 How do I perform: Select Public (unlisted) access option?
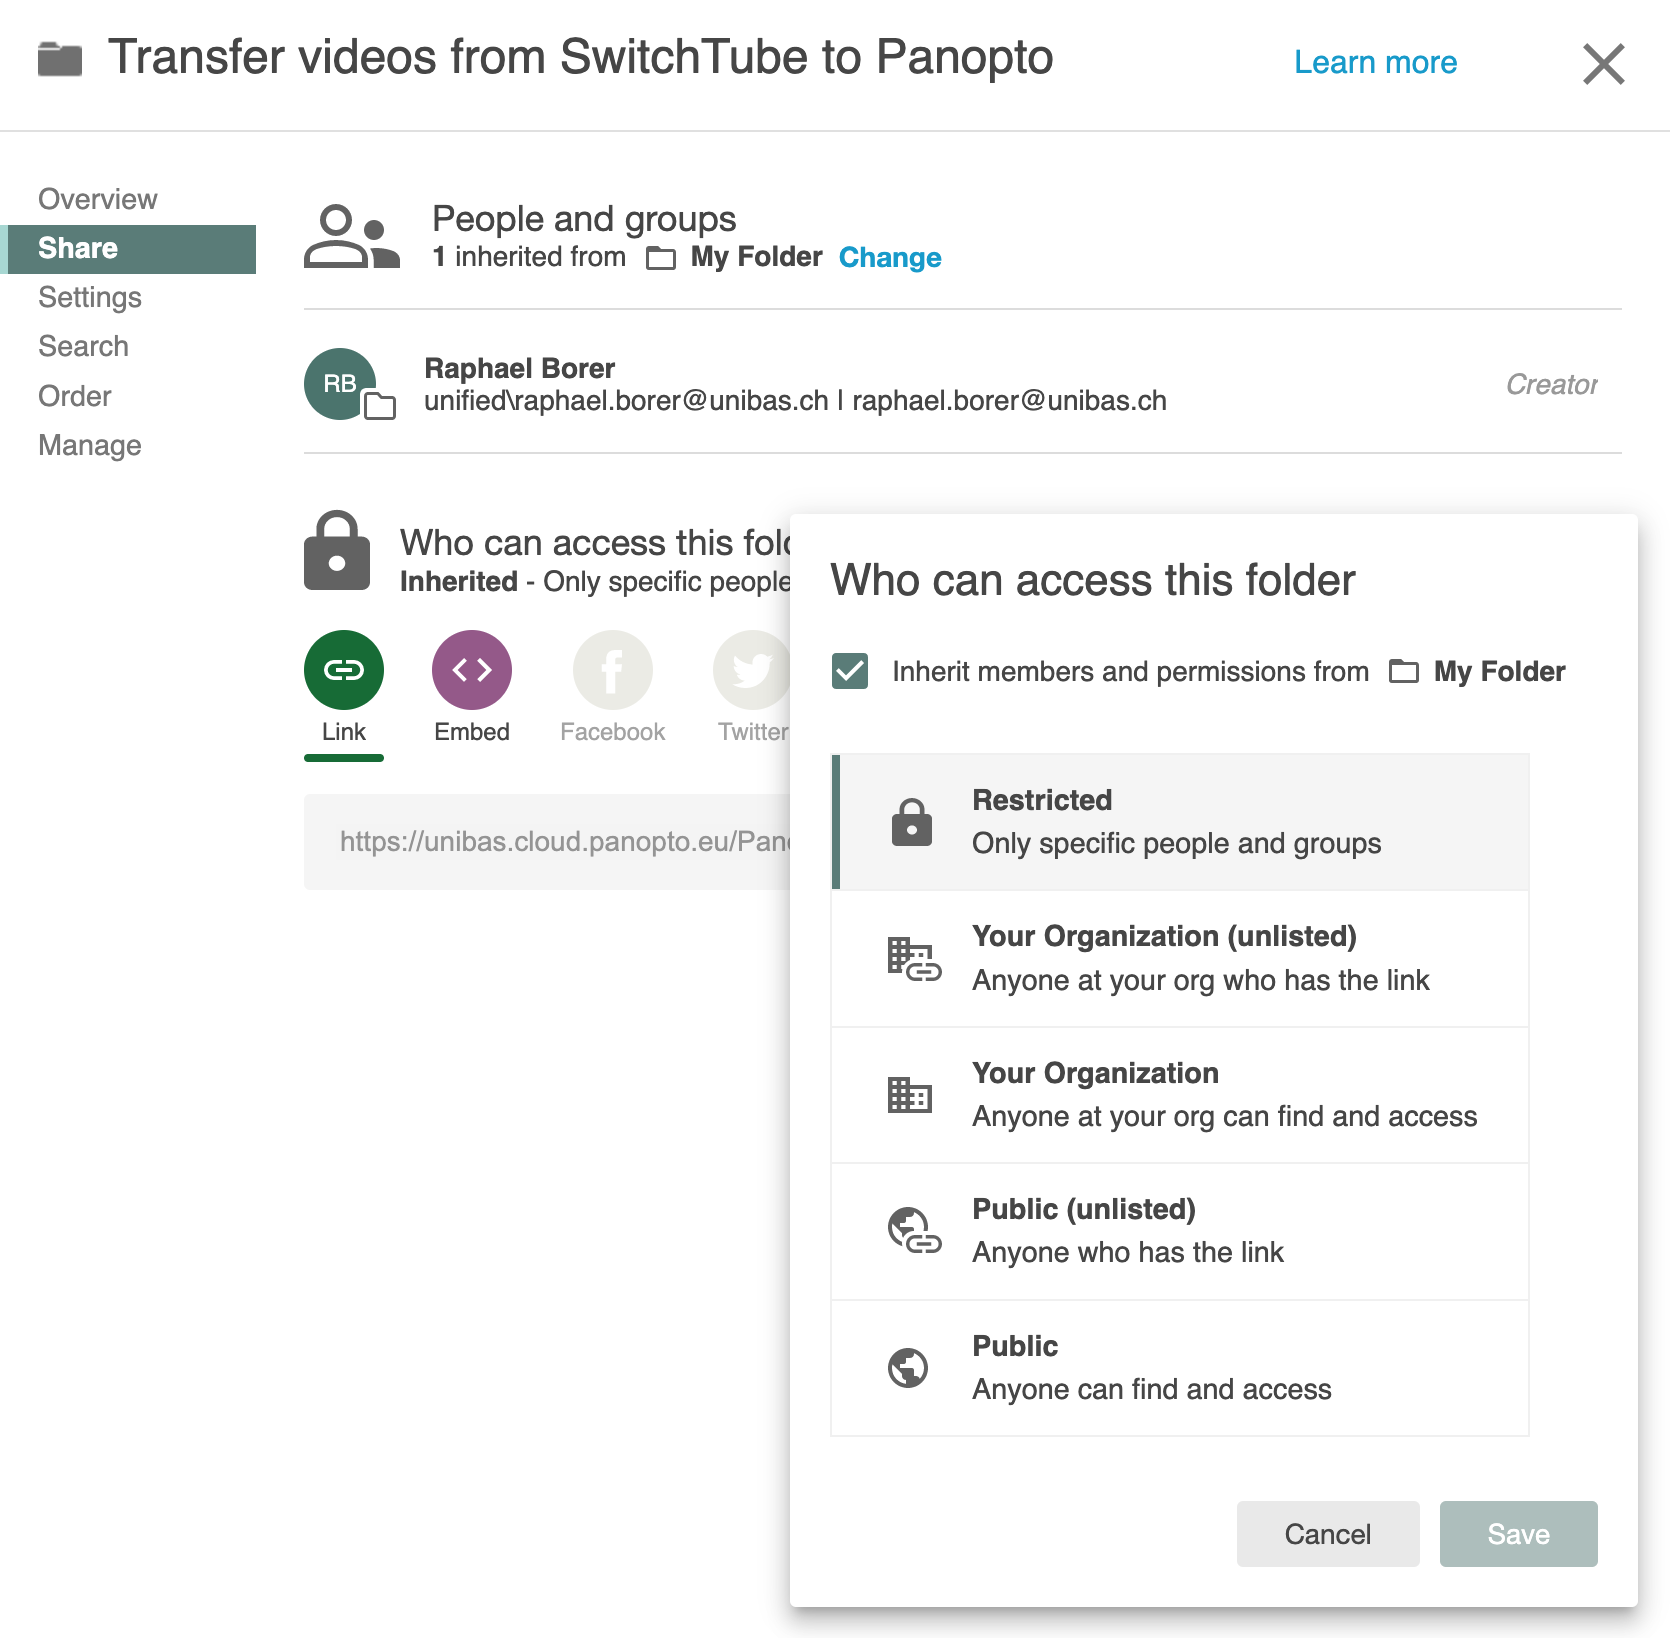(1180, 1231)
